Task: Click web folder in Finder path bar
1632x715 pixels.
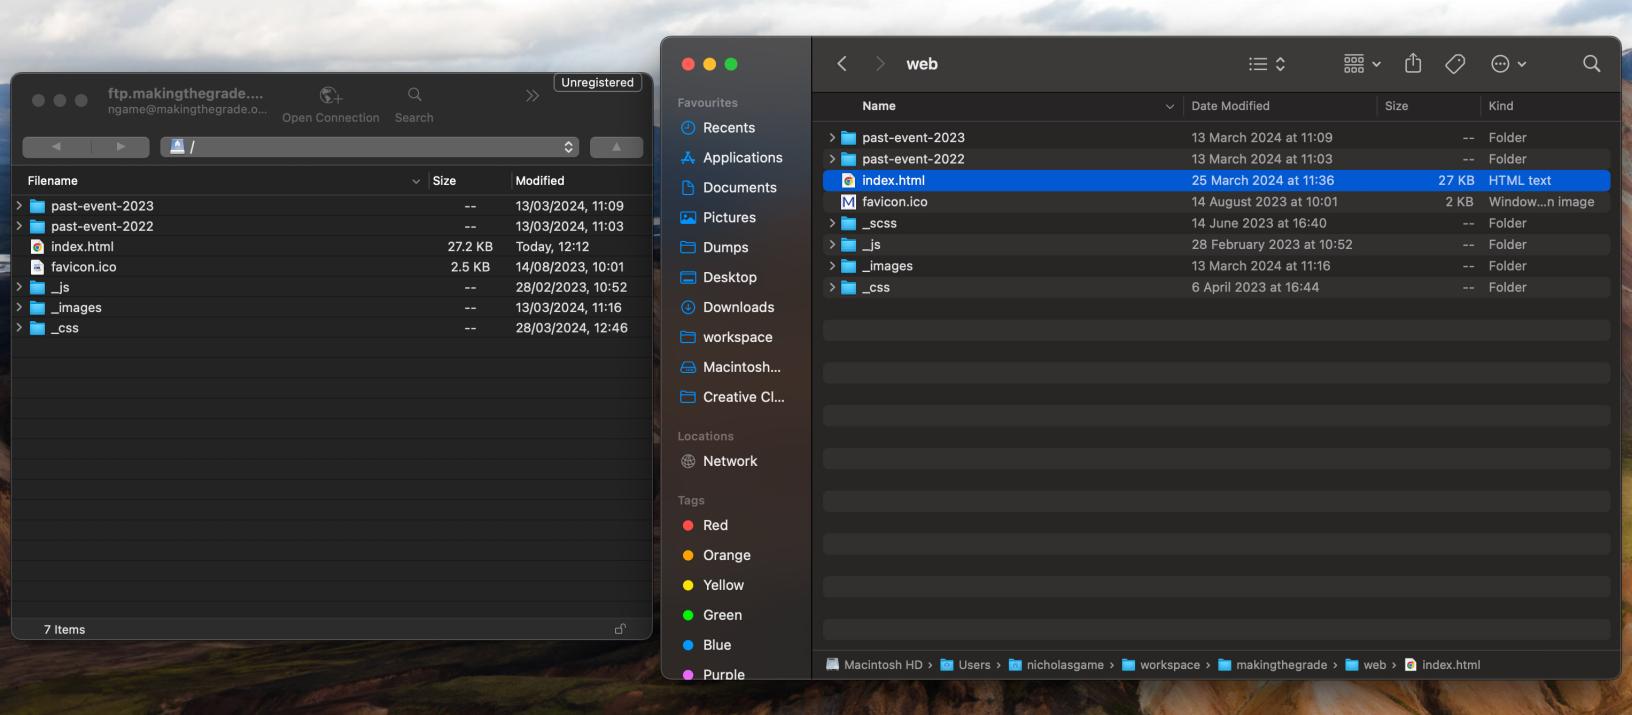Action: (x=1366, y=665)
